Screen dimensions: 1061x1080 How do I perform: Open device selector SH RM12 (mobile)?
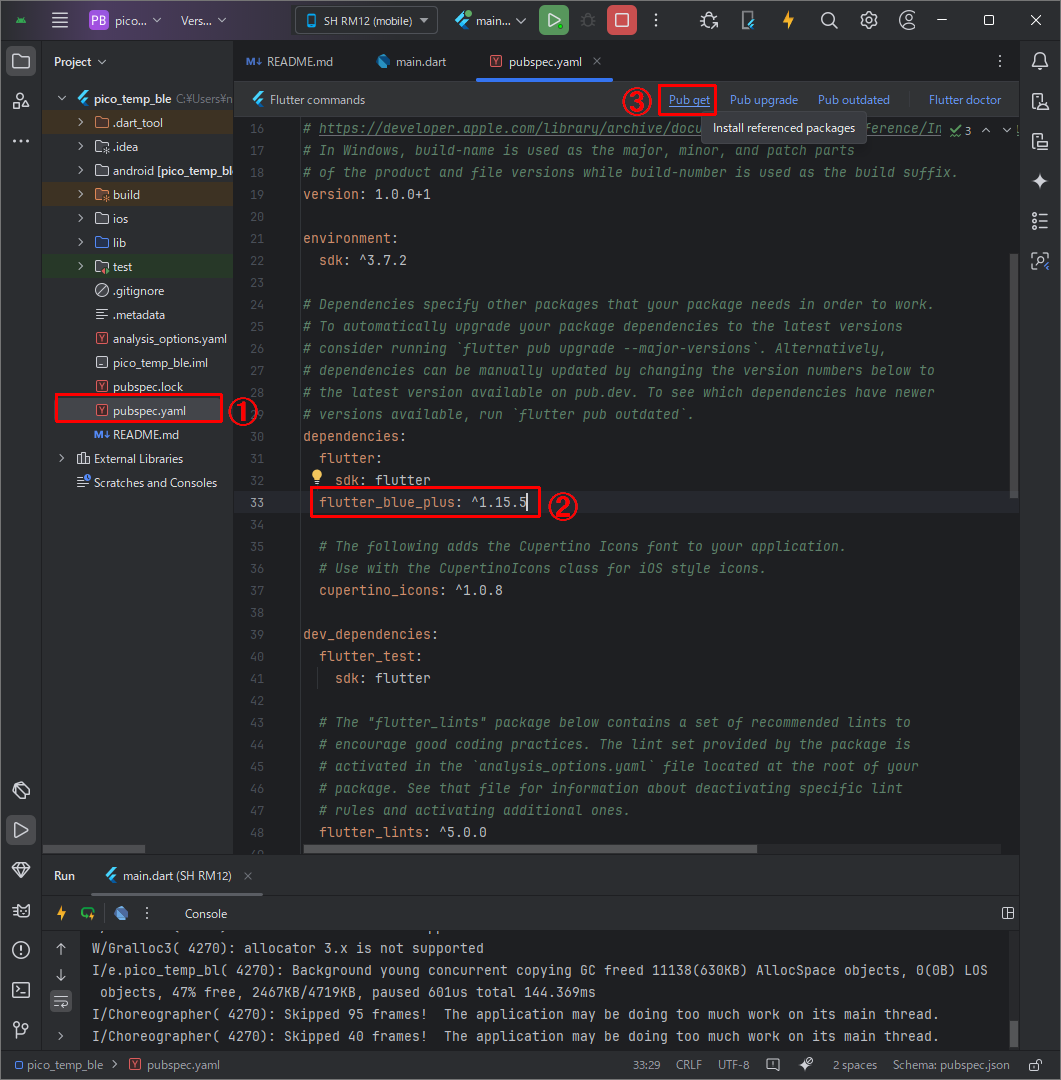(367, 21)
